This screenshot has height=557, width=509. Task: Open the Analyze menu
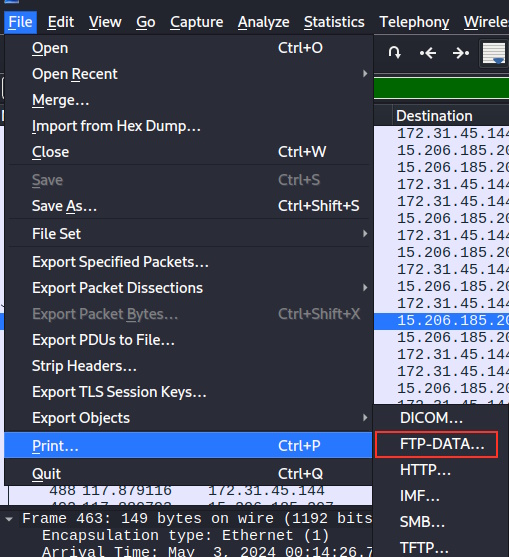[x=263, y=22]
